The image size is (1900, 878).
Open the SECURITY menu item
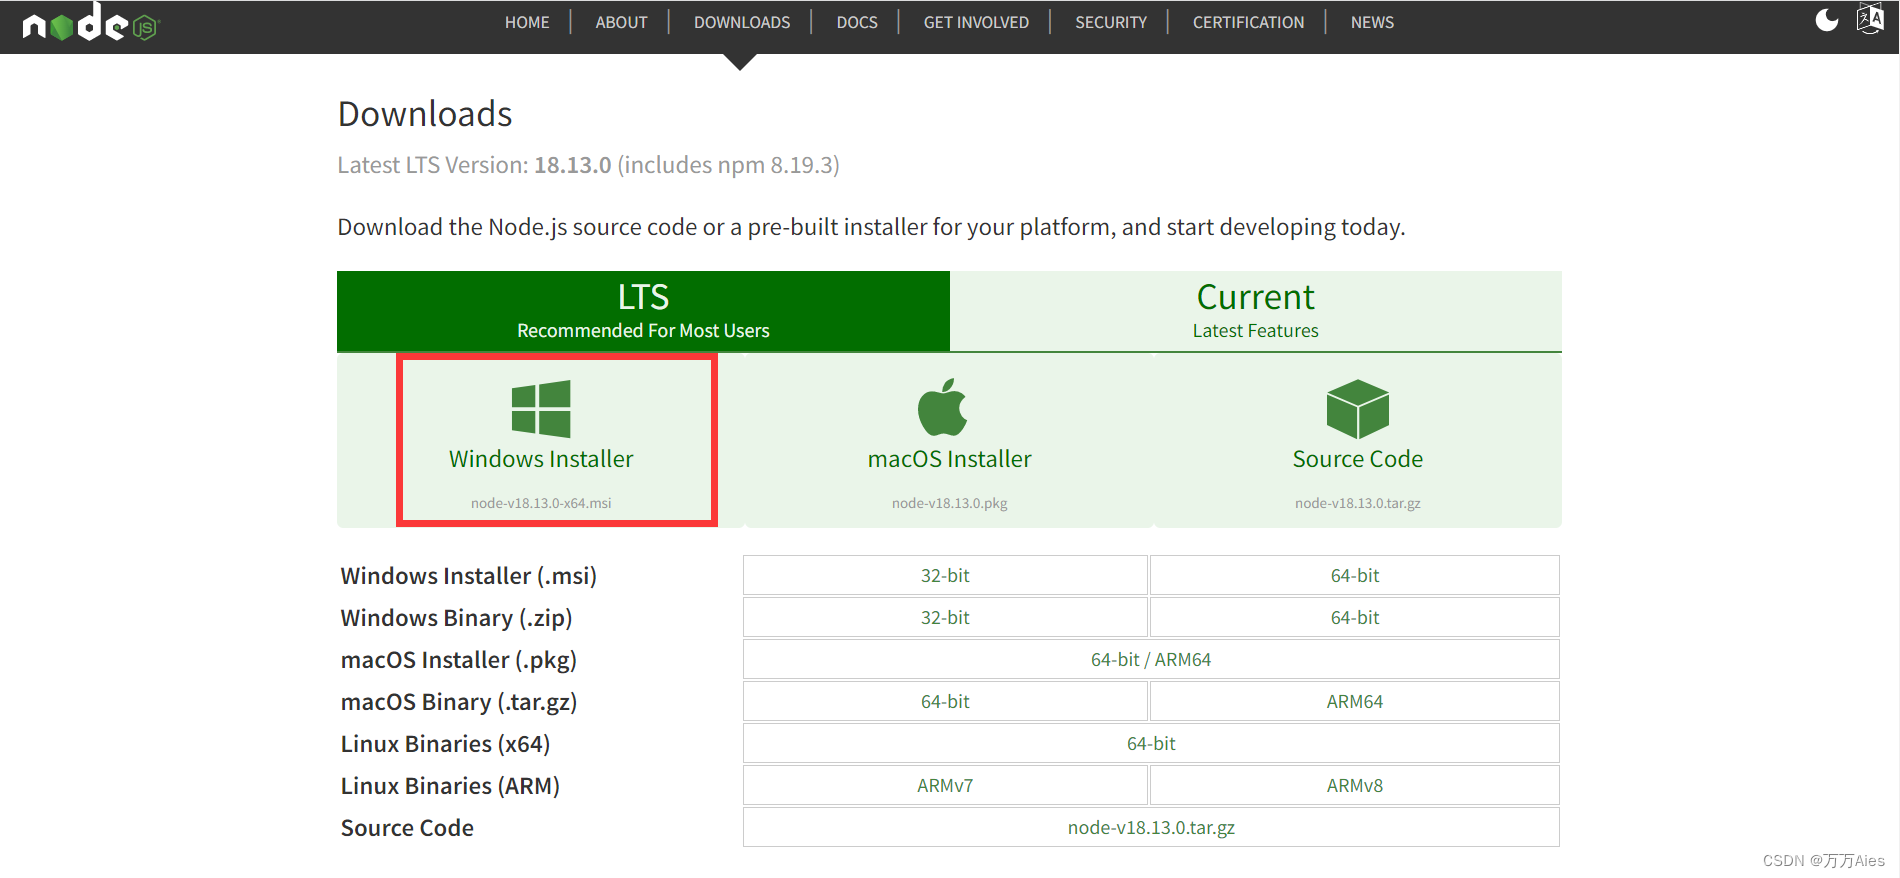pyautogui.click(x=1111, y=22)
